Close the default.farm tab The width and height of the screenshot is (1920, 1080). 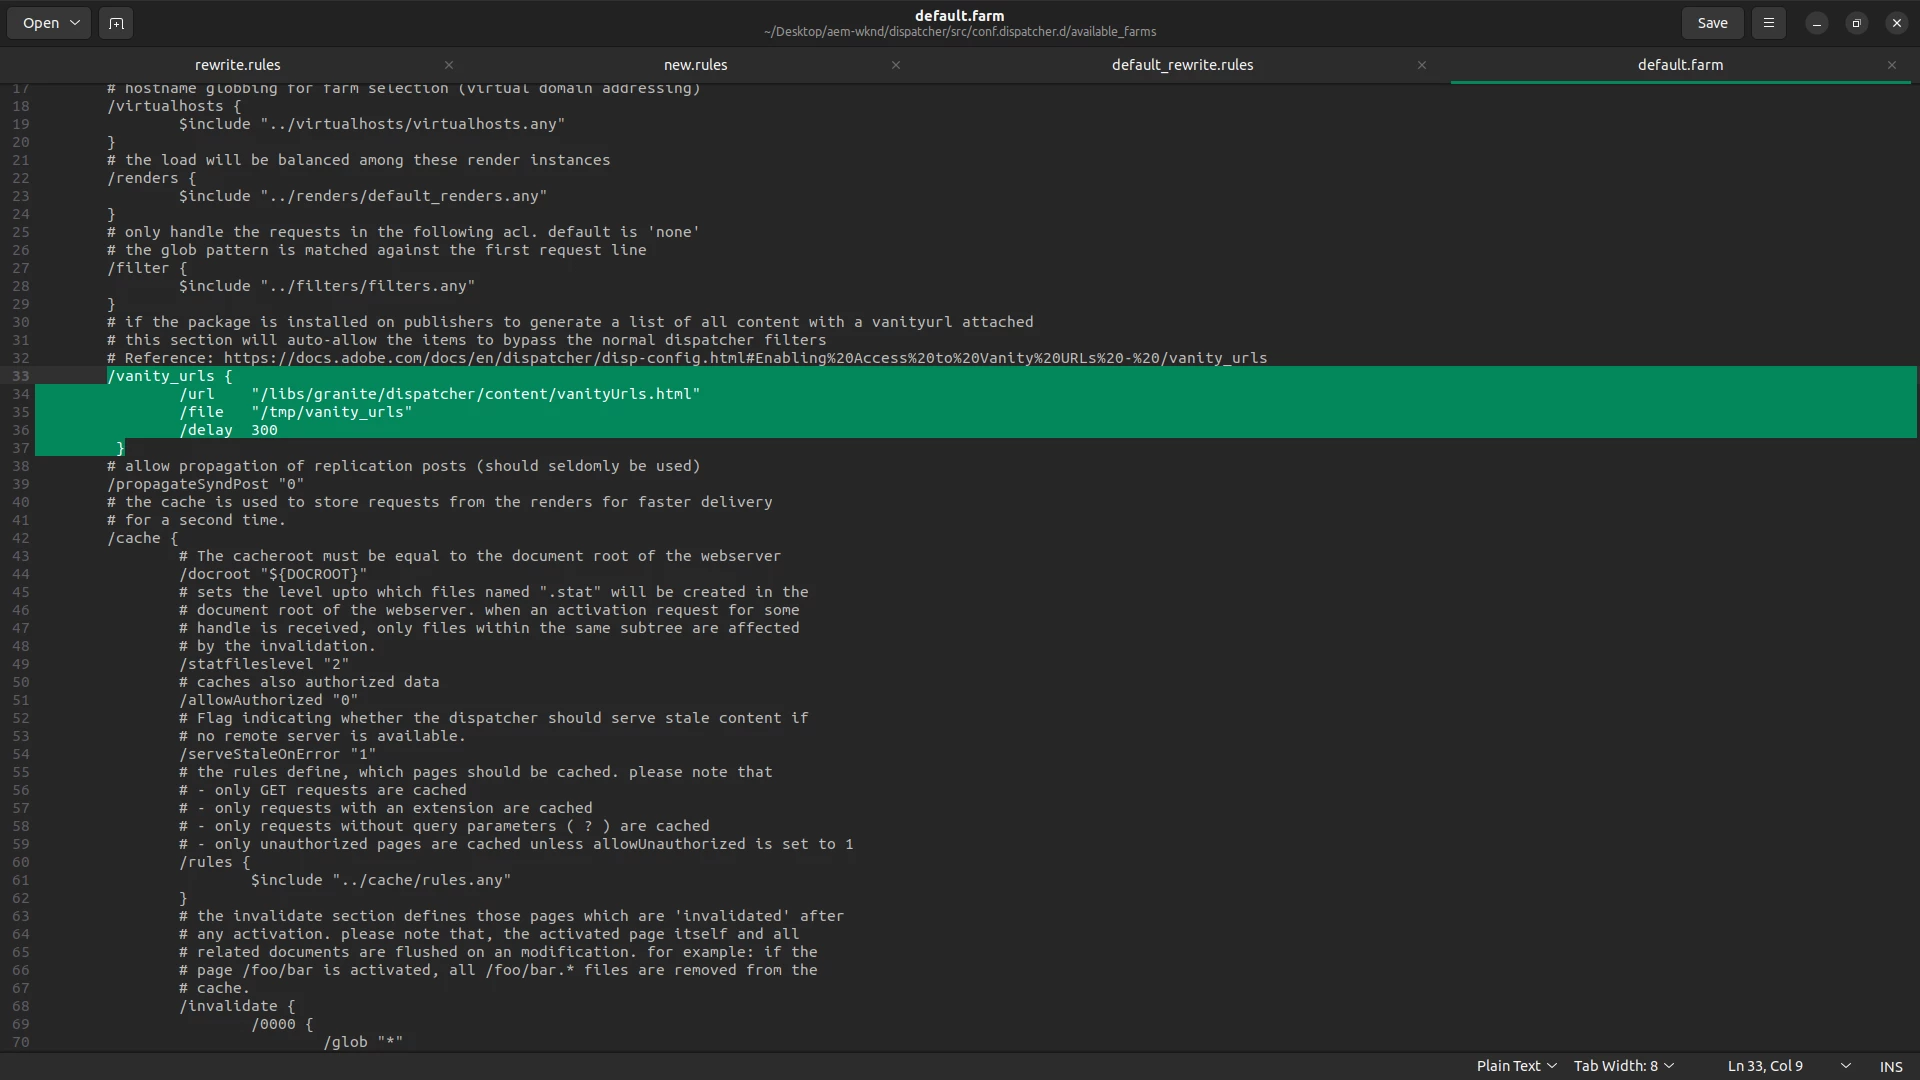point(1892,65)
